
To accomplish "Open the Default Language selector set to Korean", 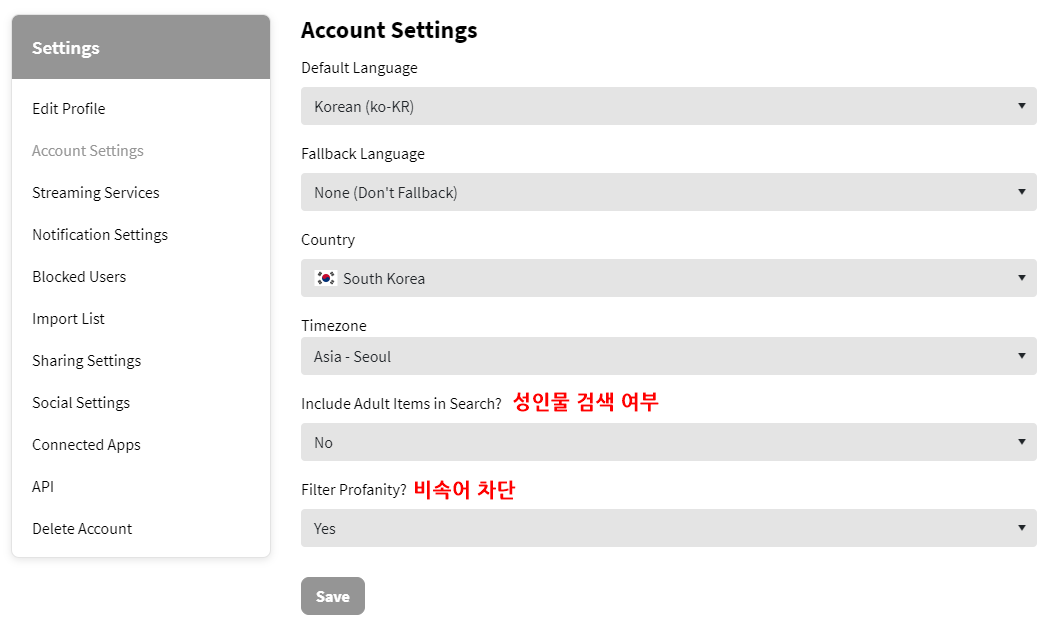I will (x=668, y=106).
